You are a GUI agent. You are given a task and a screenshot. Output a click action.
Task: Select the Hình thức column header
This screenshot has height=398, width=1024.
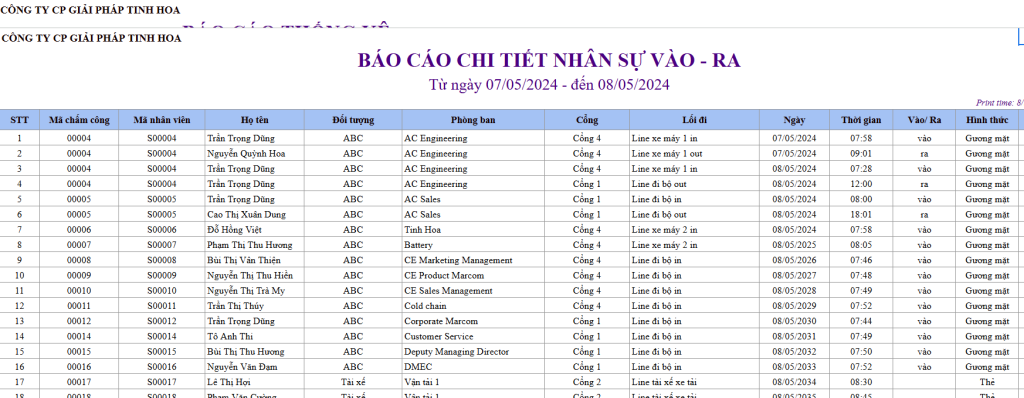pos(987,120)
